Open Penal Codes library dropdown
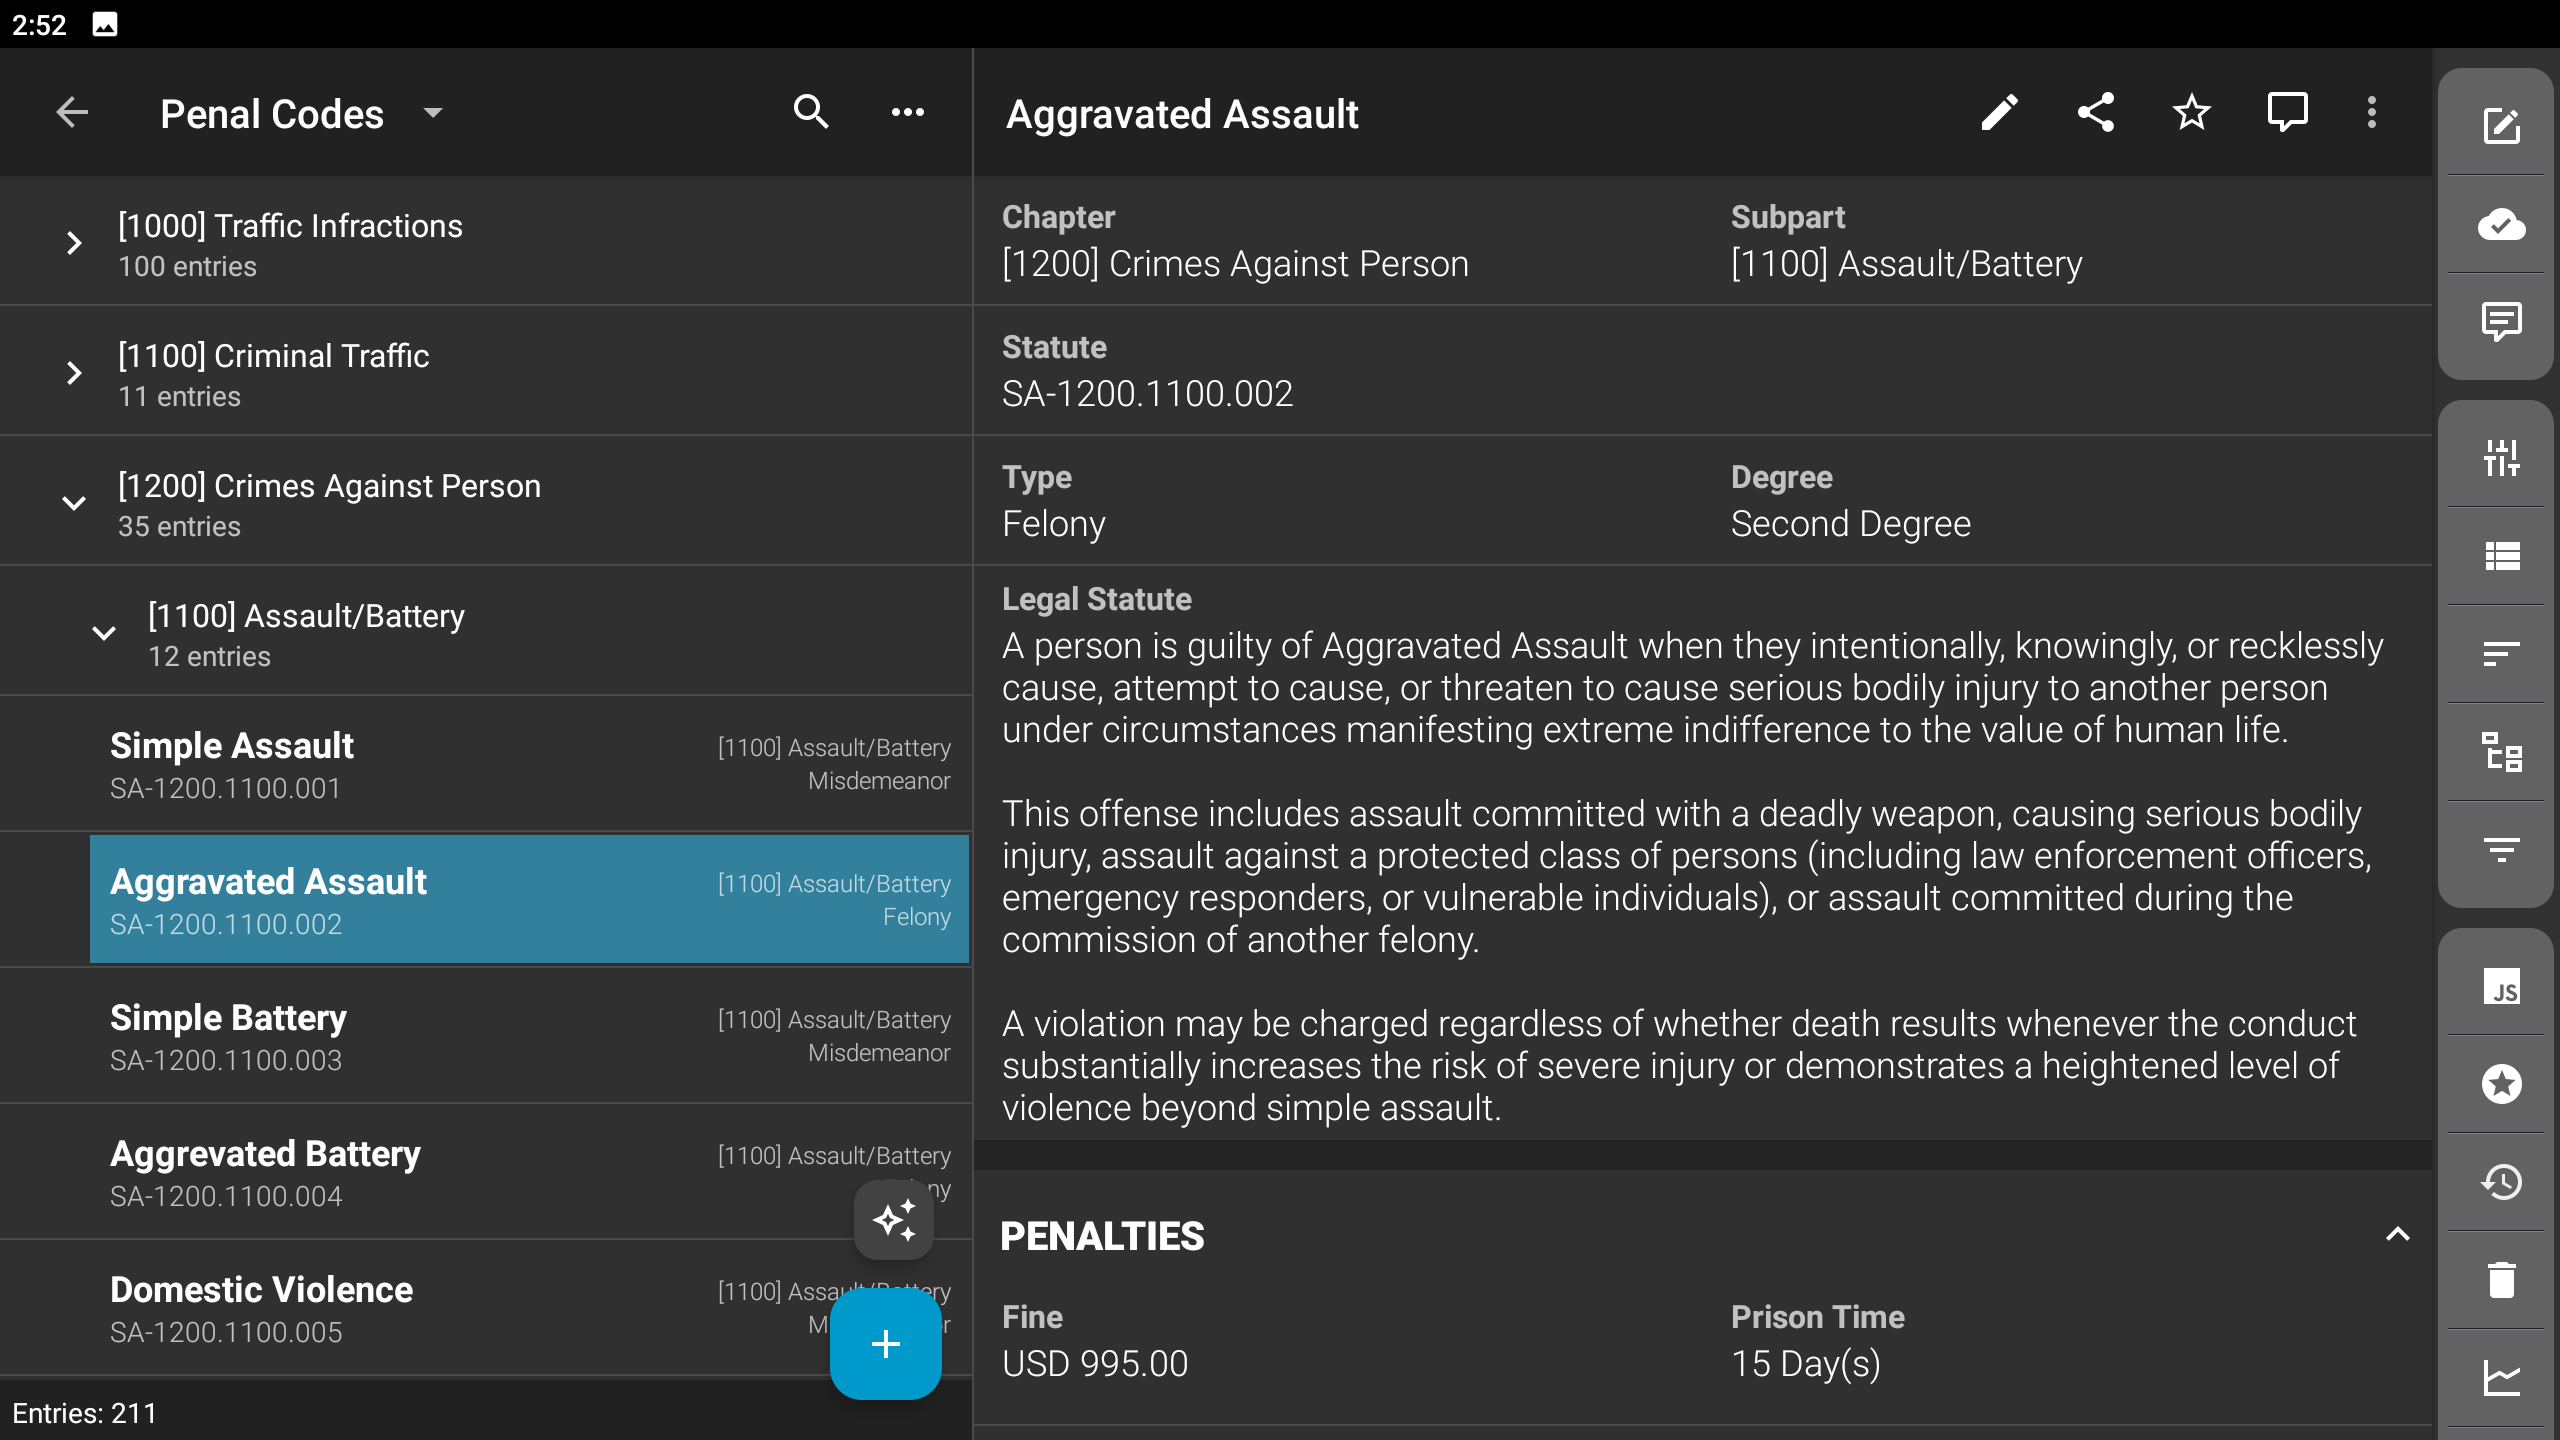 (433, 113)
